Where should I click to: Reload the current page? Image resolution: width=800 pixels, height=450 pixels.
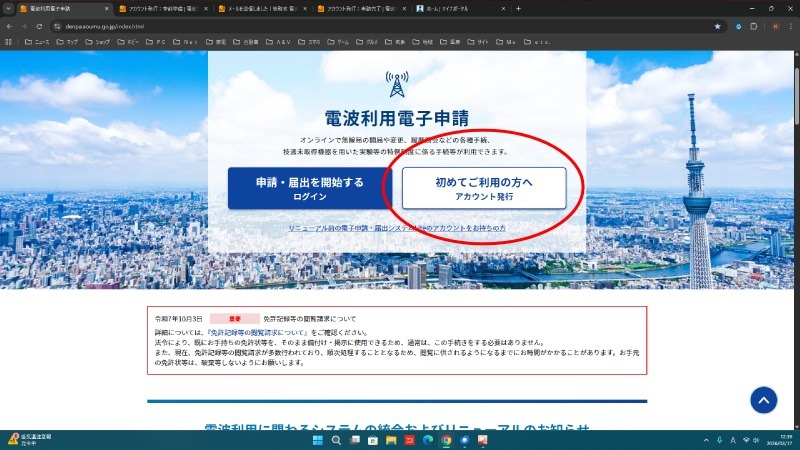click(39, 26)
